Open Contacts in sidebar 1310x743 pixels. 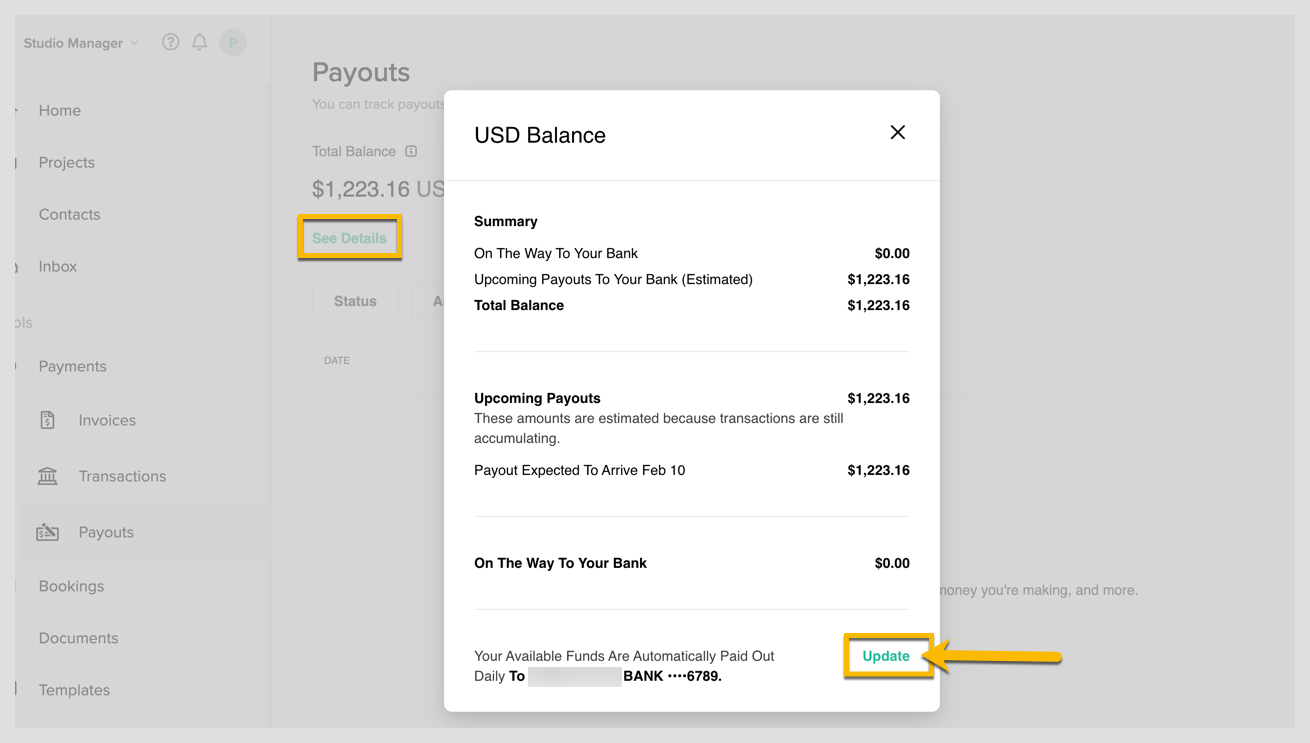[x=70, y=214]
